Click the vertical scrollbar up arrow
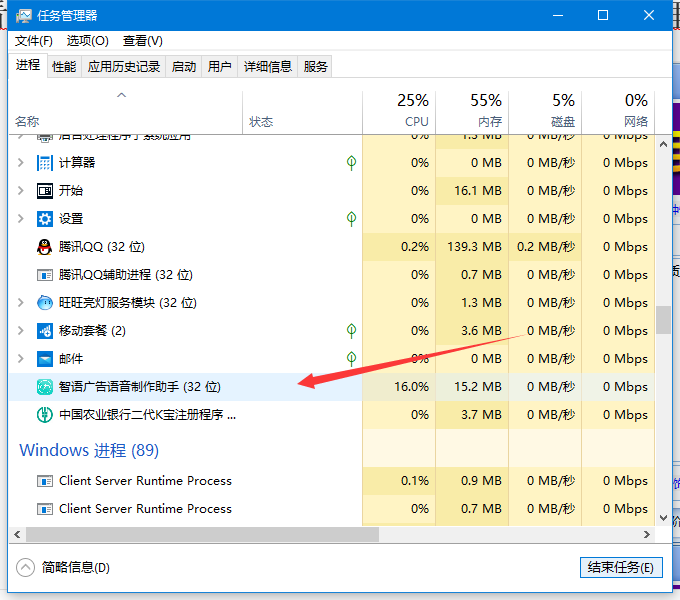This screenshot has height=600, width=680. coord(663,144)
